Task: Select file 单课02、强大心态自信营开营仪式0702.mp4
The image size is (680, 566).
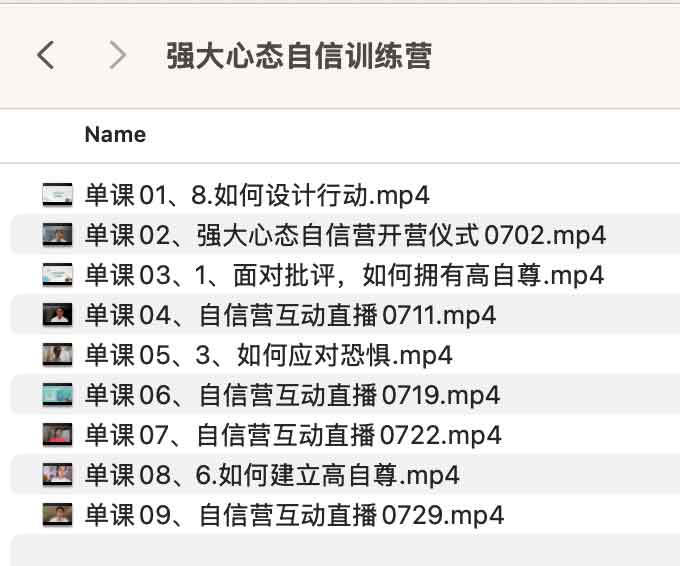Action: pos(345,235)
